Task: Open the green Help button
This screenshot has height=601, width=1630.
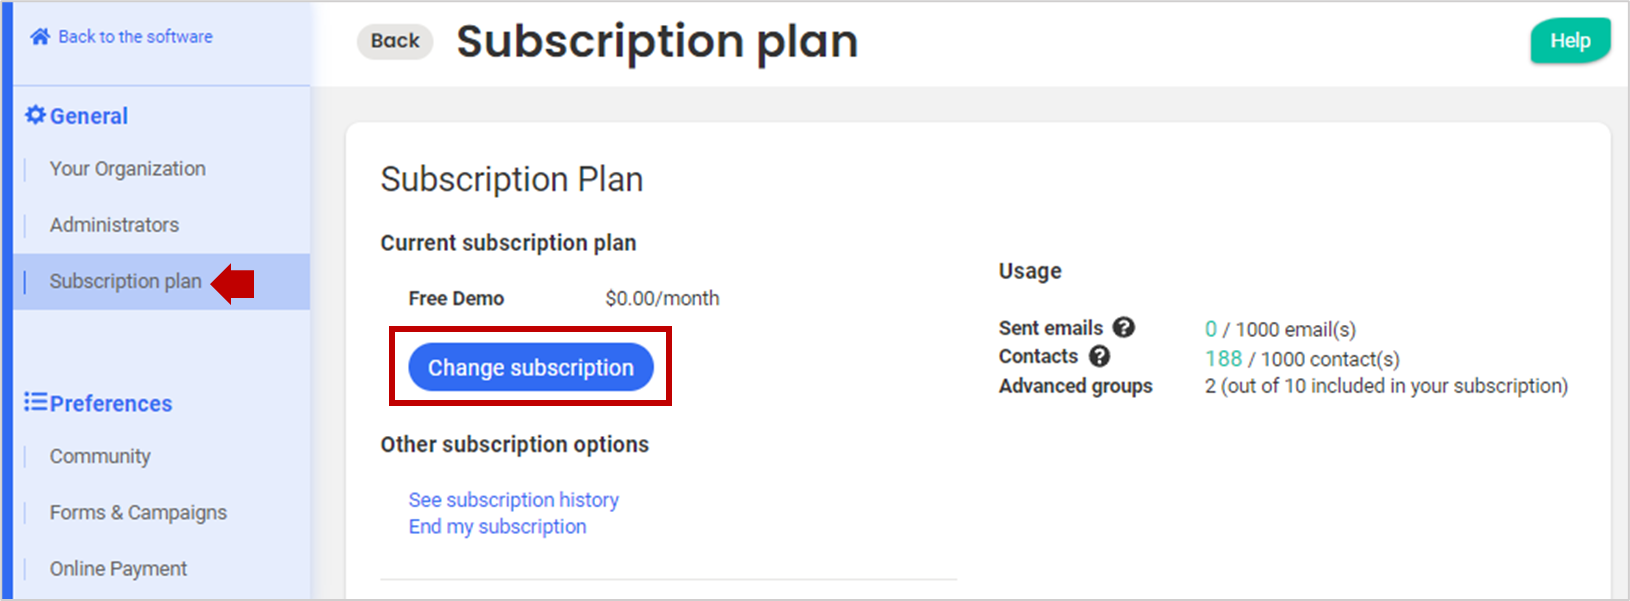Action: coord(1569,41)
